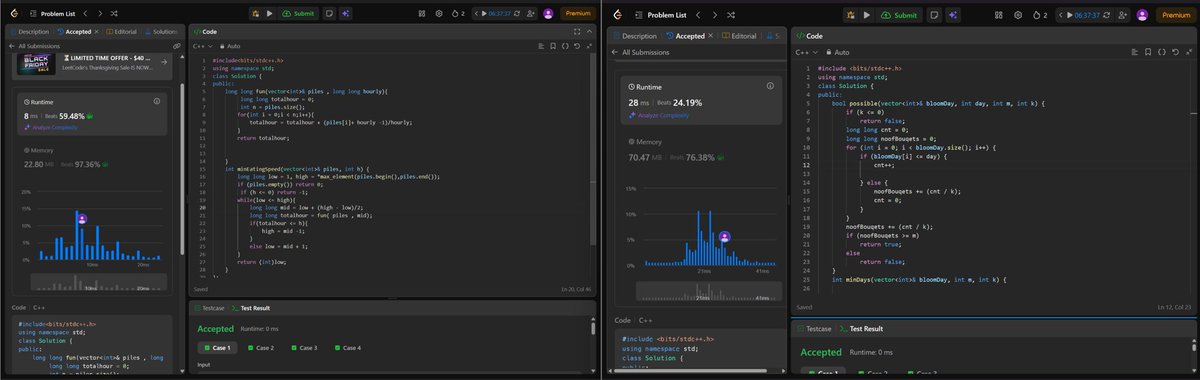Screen dimensions: 1200x380
Task: Bookmark code icon in right editor
Action: click(x=1148, y=51)
